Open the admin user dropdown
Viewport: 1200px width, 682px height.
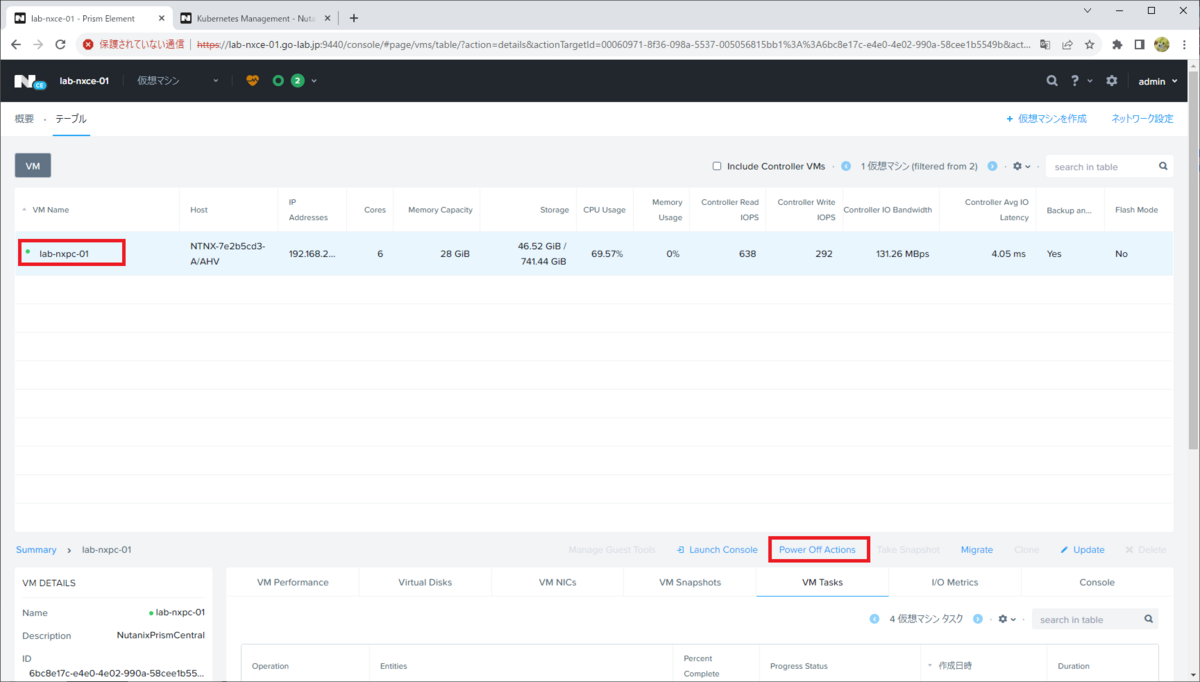[x=1158, y=81]
